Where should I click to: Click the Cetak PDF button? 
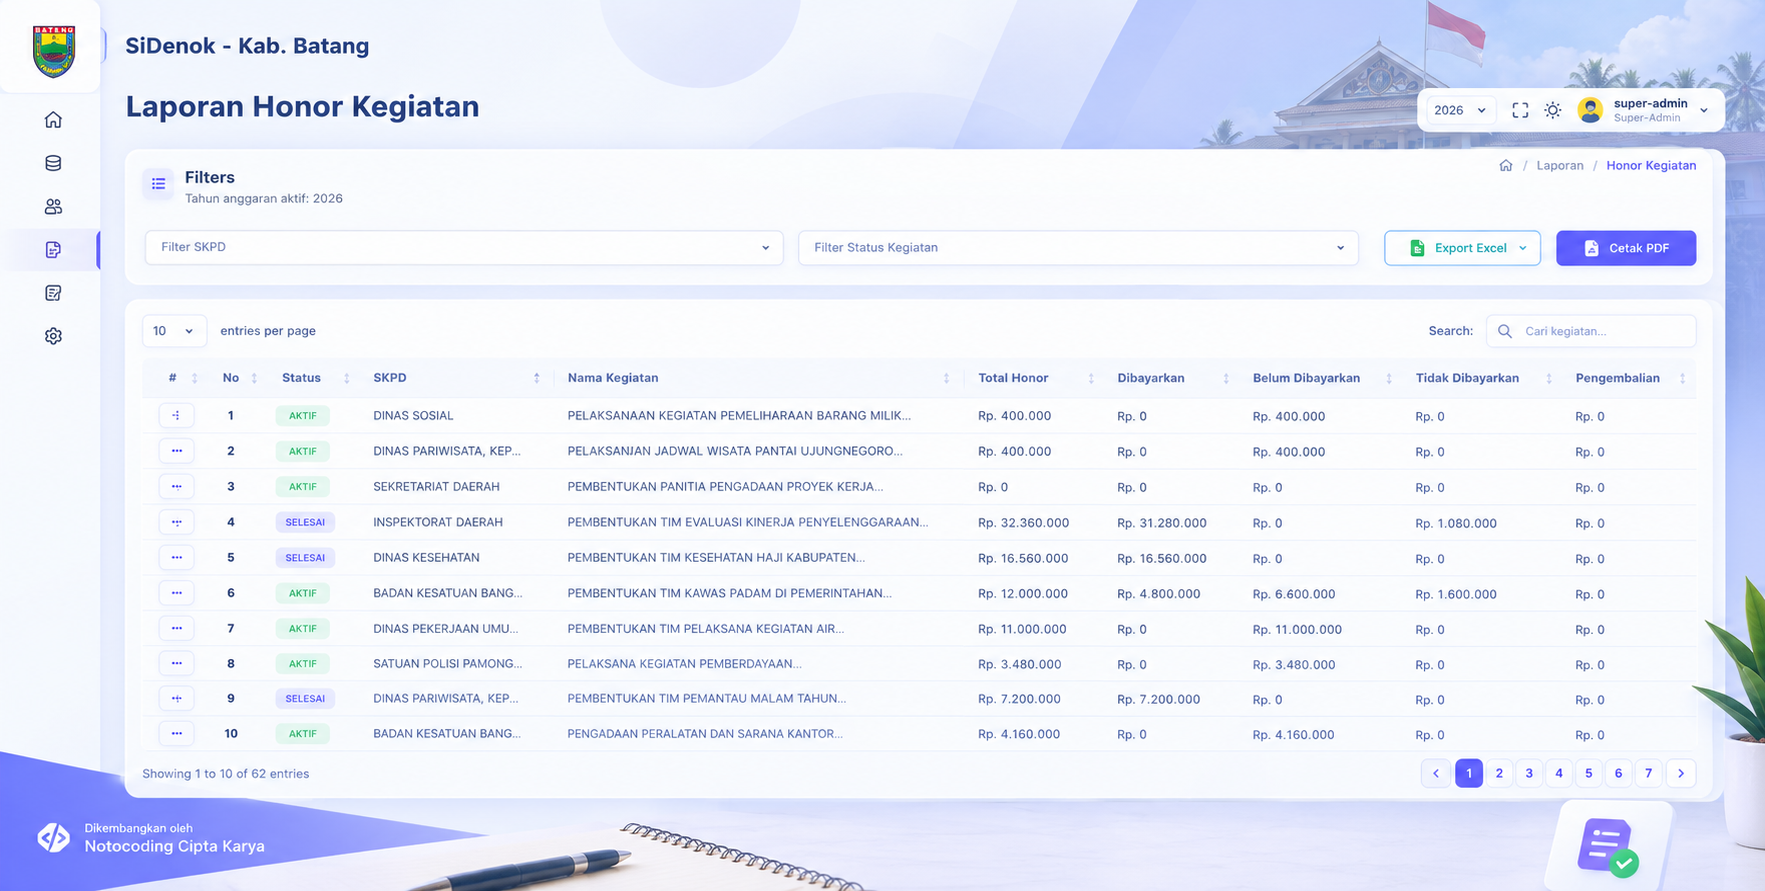pyautogui.click(x=1626, y=248)
